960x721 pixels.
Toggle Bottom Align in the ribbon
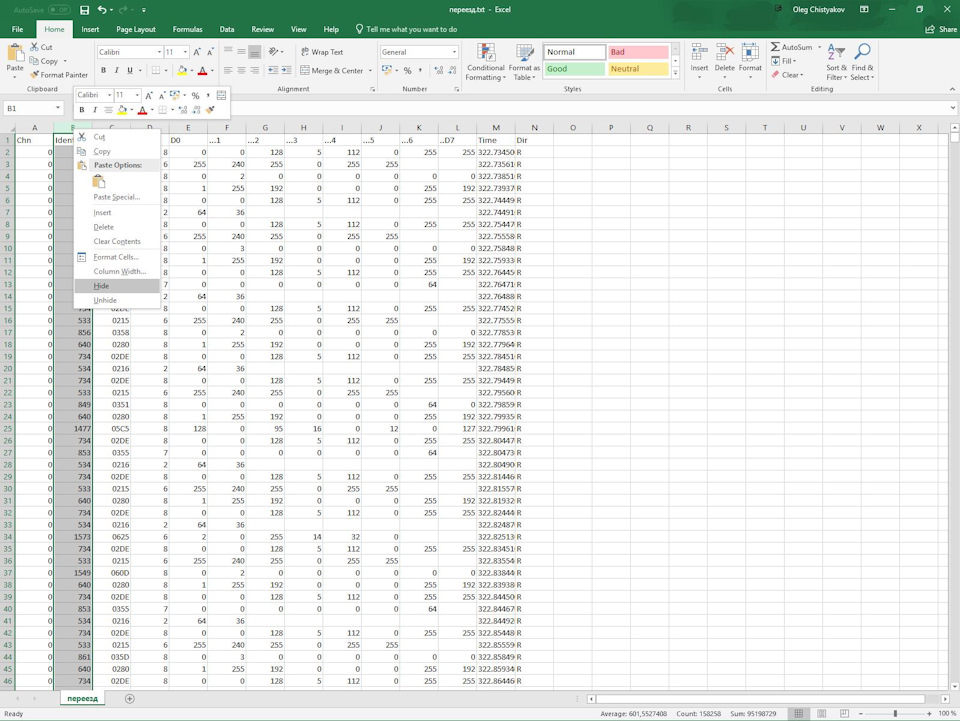point(255,52)
